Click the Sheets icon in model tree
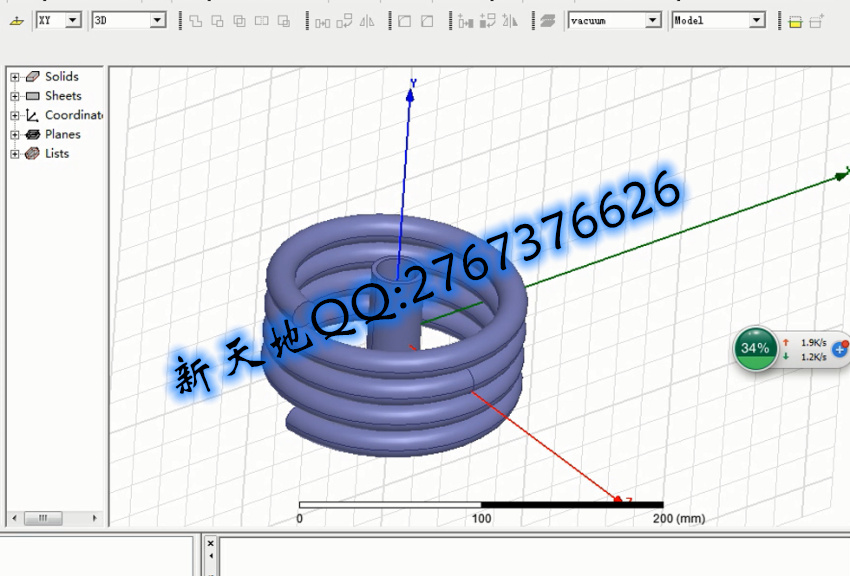Screen dimensions: 850x576 pos(32,96)
